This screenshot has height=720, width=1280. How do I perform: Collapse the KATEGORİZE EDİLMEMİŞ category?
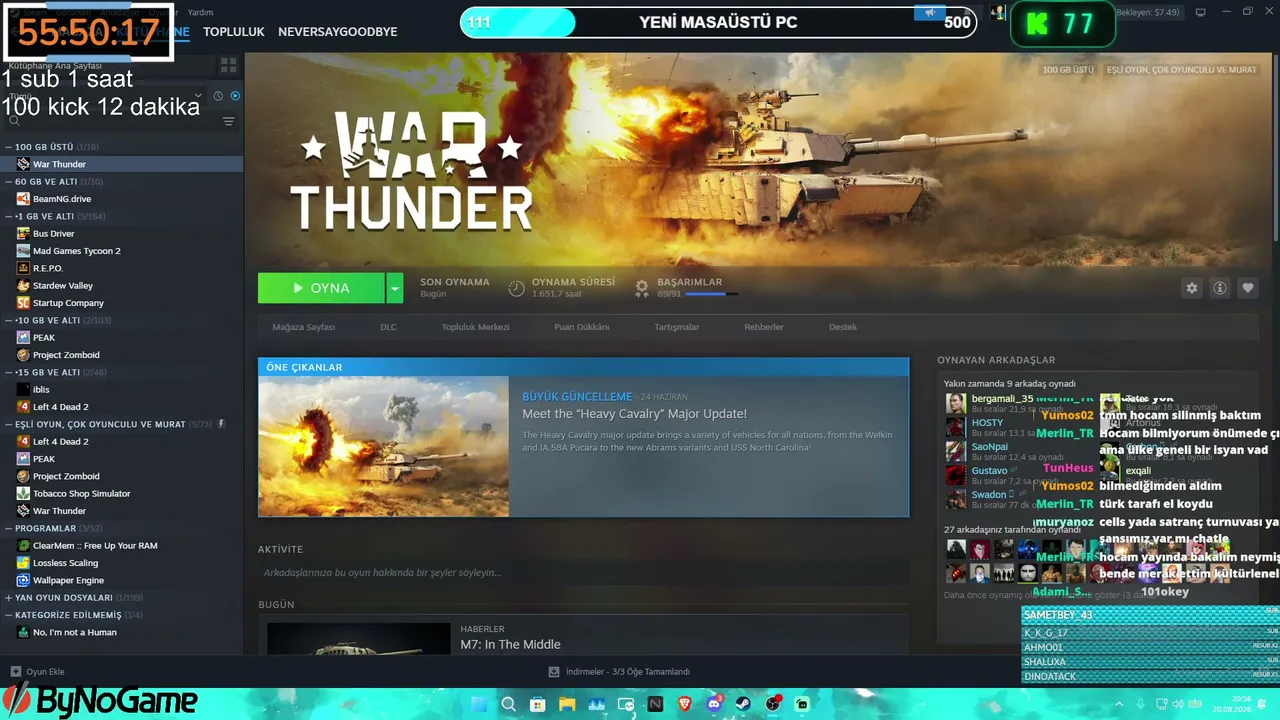(x=8, y=615)
